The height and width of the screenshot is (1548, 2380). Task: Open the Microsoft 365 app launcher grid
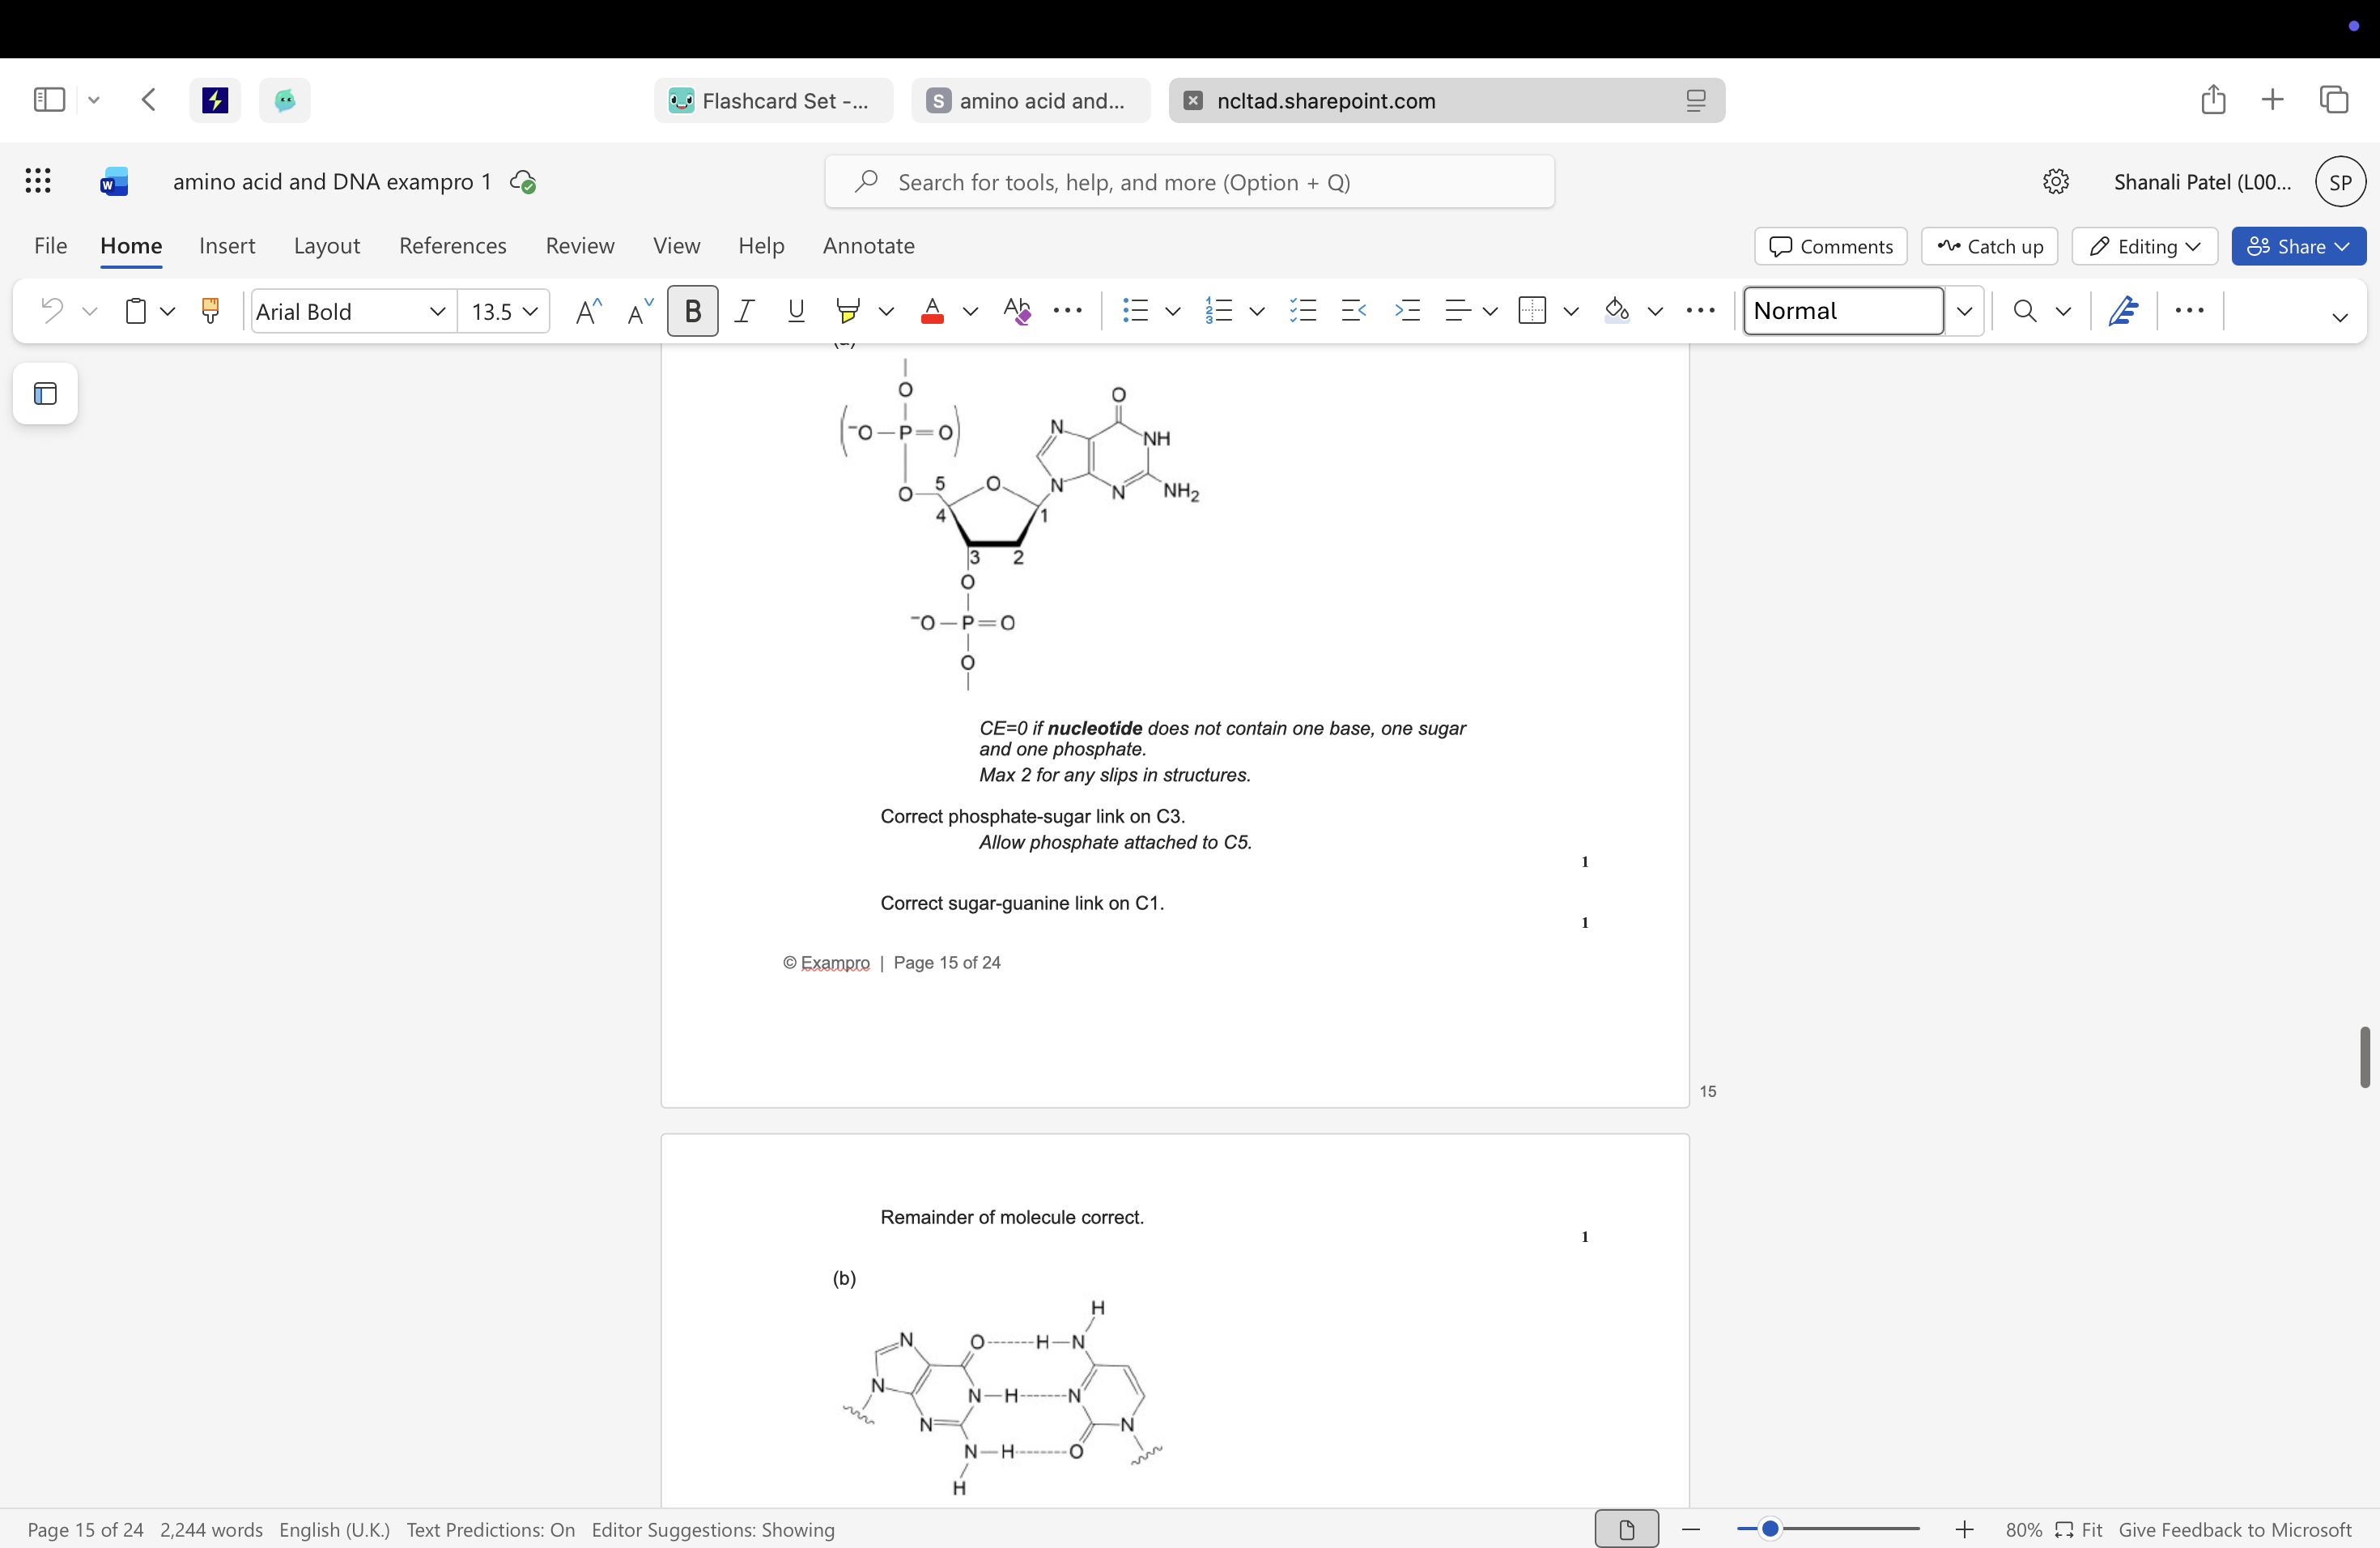point(38,181)
